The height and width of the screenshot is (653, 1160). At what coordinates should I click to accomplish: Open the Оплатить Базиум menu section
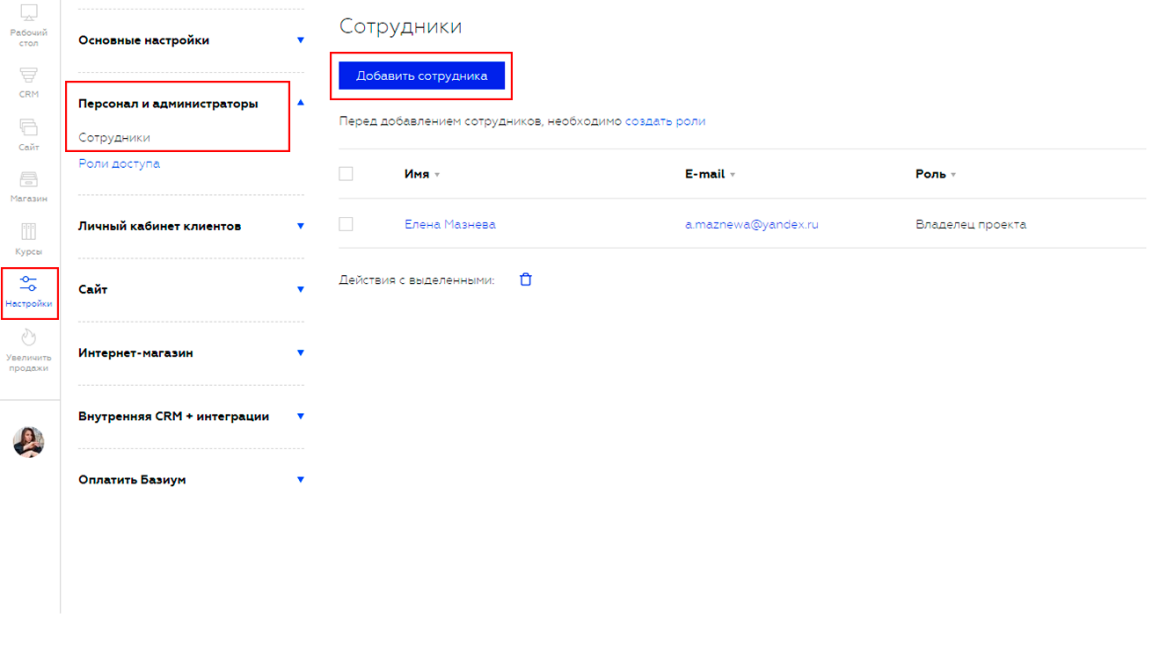coord(132,480)
